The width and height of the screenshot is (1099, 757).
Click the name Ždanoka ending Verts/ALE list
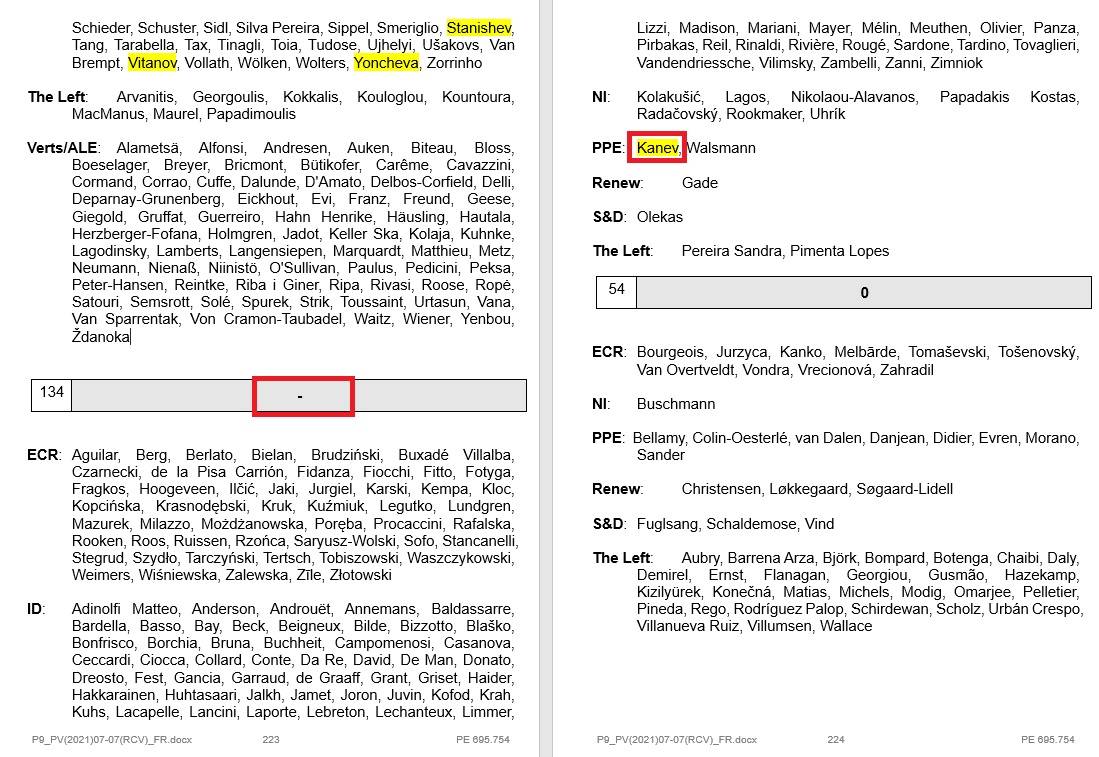[x=100, y=337]
